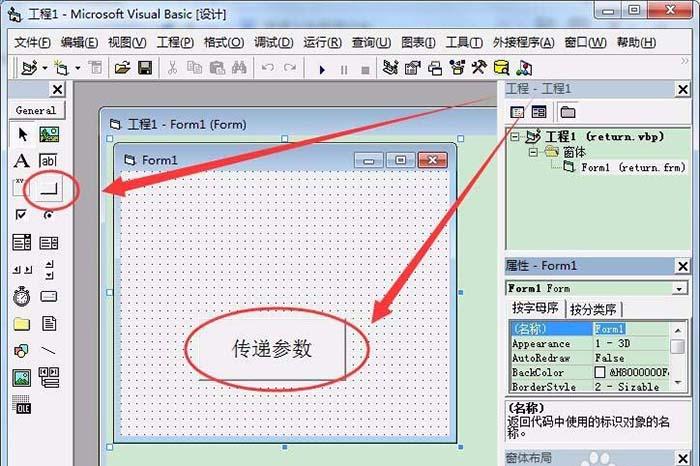Click the Start run toolbar button

click(322, 70)
